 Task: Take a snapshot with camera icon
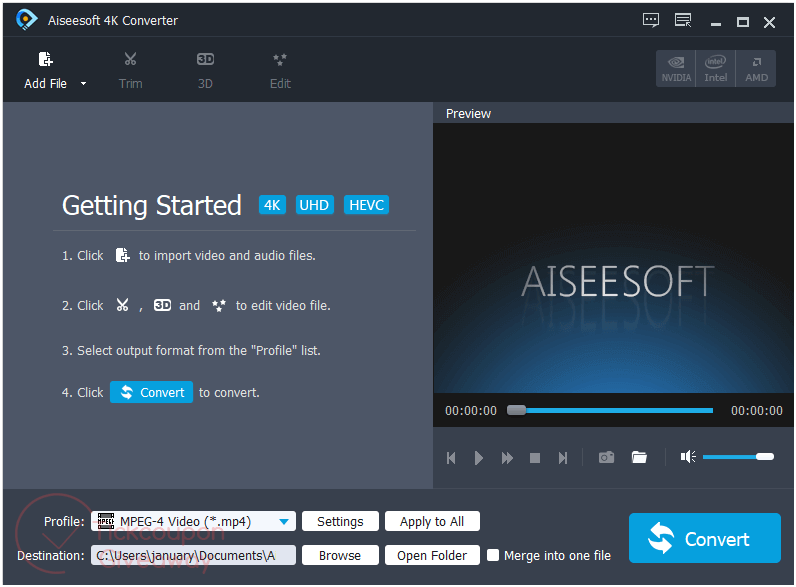(x=606, y=458)
